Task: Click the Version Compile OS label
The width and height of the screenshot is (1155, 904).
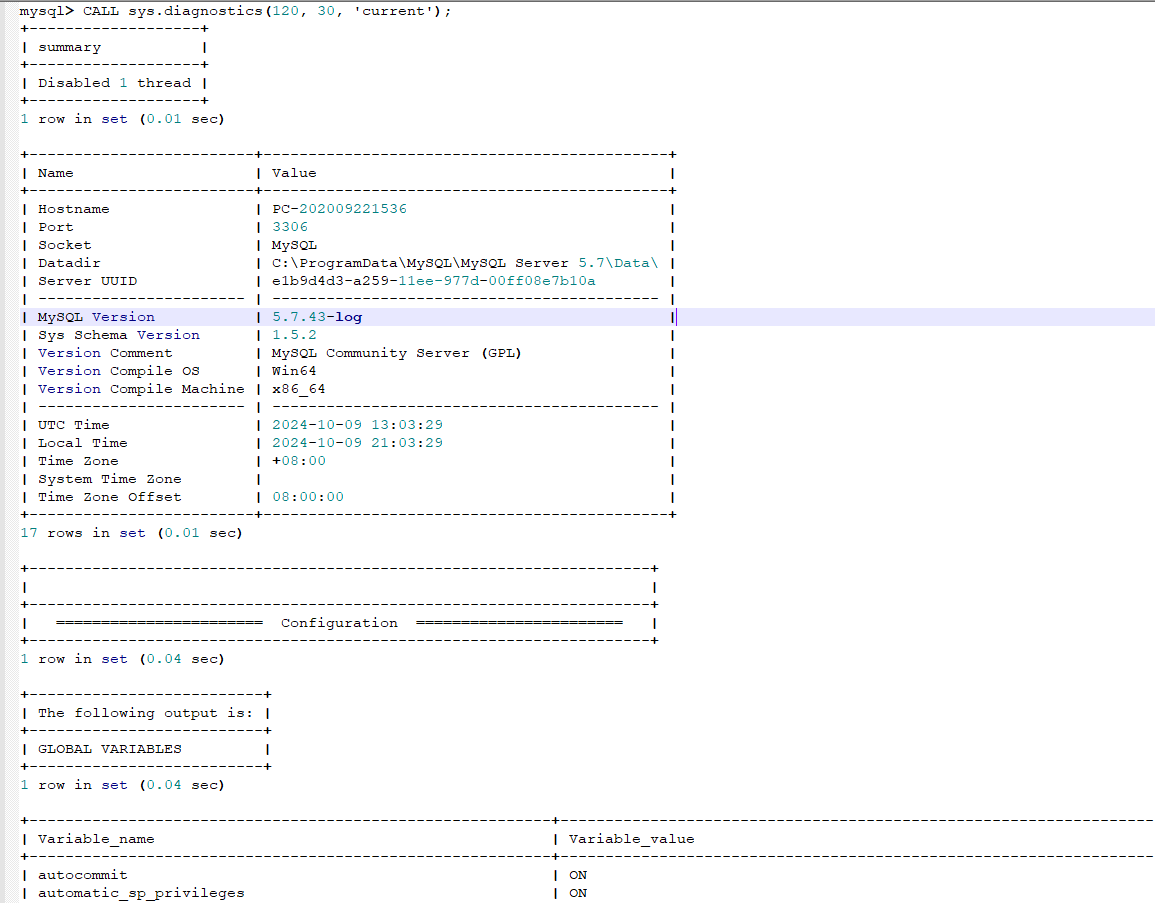Action: (119, 371)
